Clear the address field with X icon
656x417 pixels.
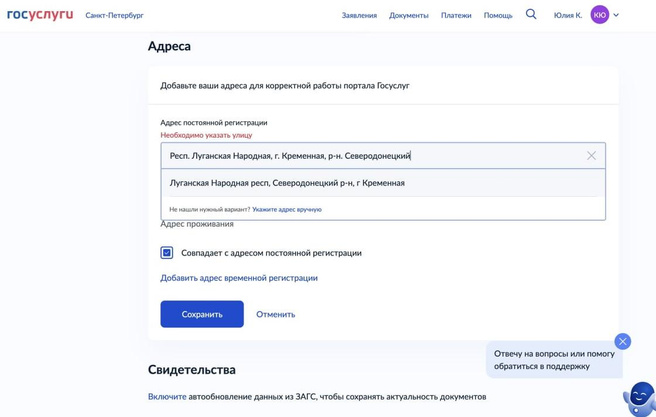coord(591,156)
